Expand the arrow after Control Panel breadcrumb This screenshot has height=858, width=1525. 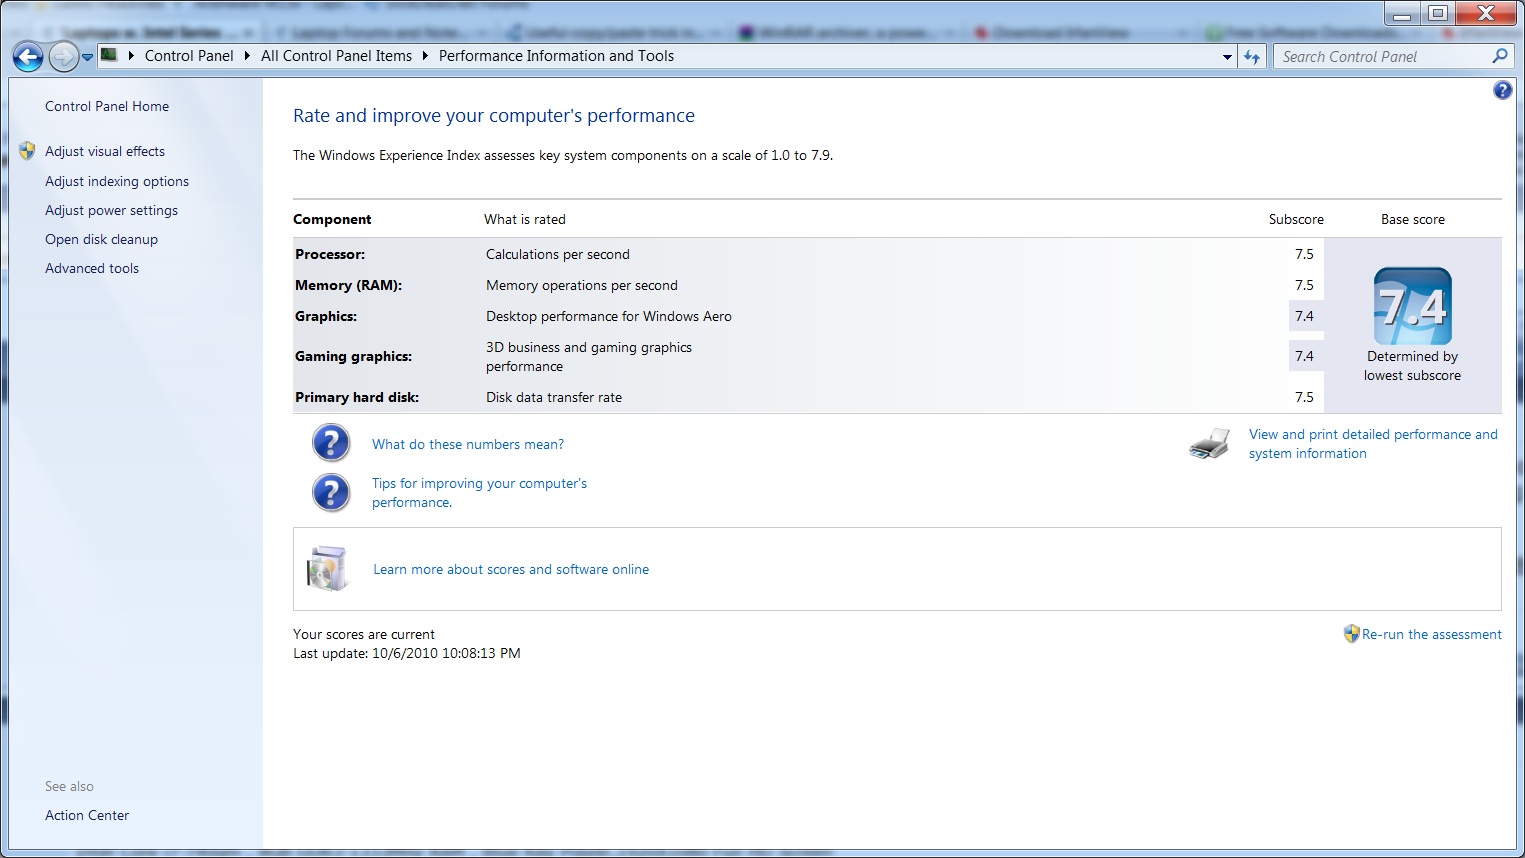(247, 56)
